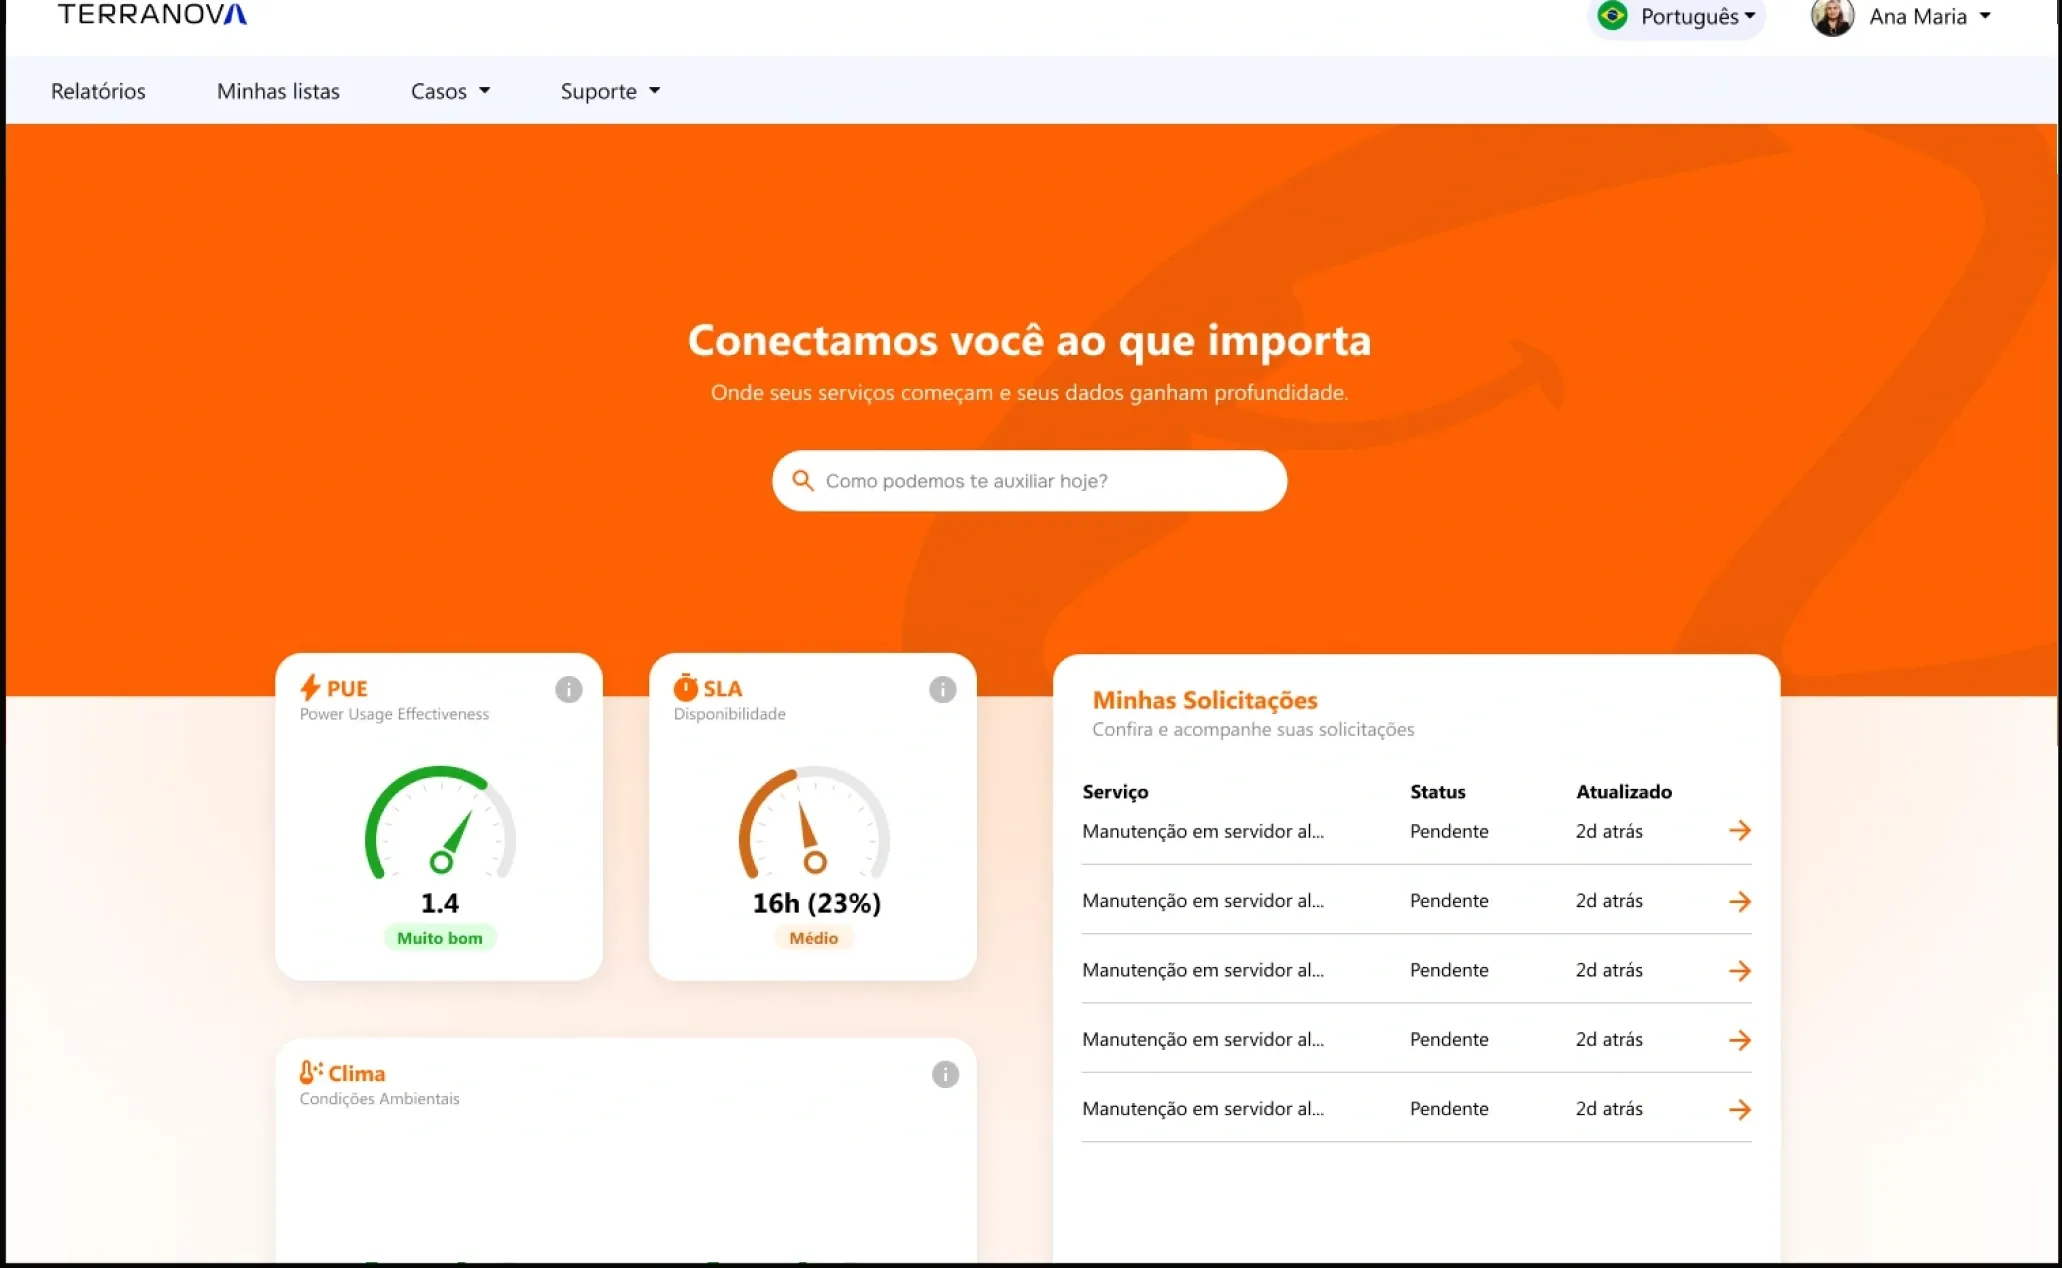Click the Minhas Solicitações heading
This screenshot has width=2062, height=1268.
pos(1205,700)
